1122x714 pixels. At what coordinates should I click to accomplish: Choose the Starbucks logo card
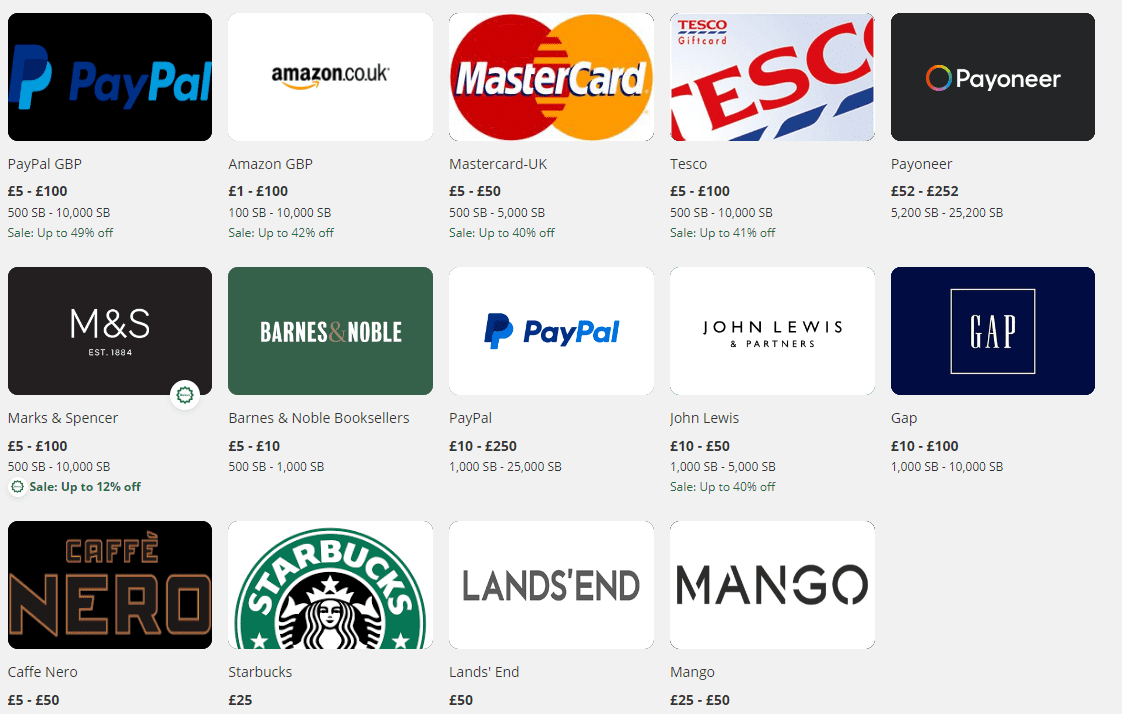coord(331,585)
